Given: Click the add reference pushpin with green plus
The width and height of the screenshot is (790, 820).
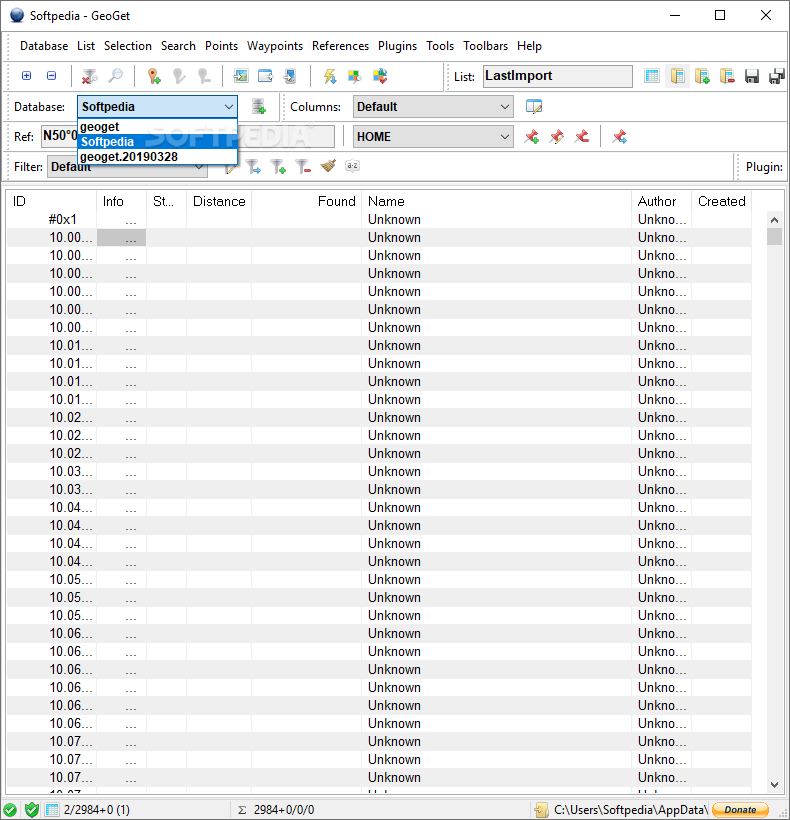Looking at the screenshot, I should (532, 137).
